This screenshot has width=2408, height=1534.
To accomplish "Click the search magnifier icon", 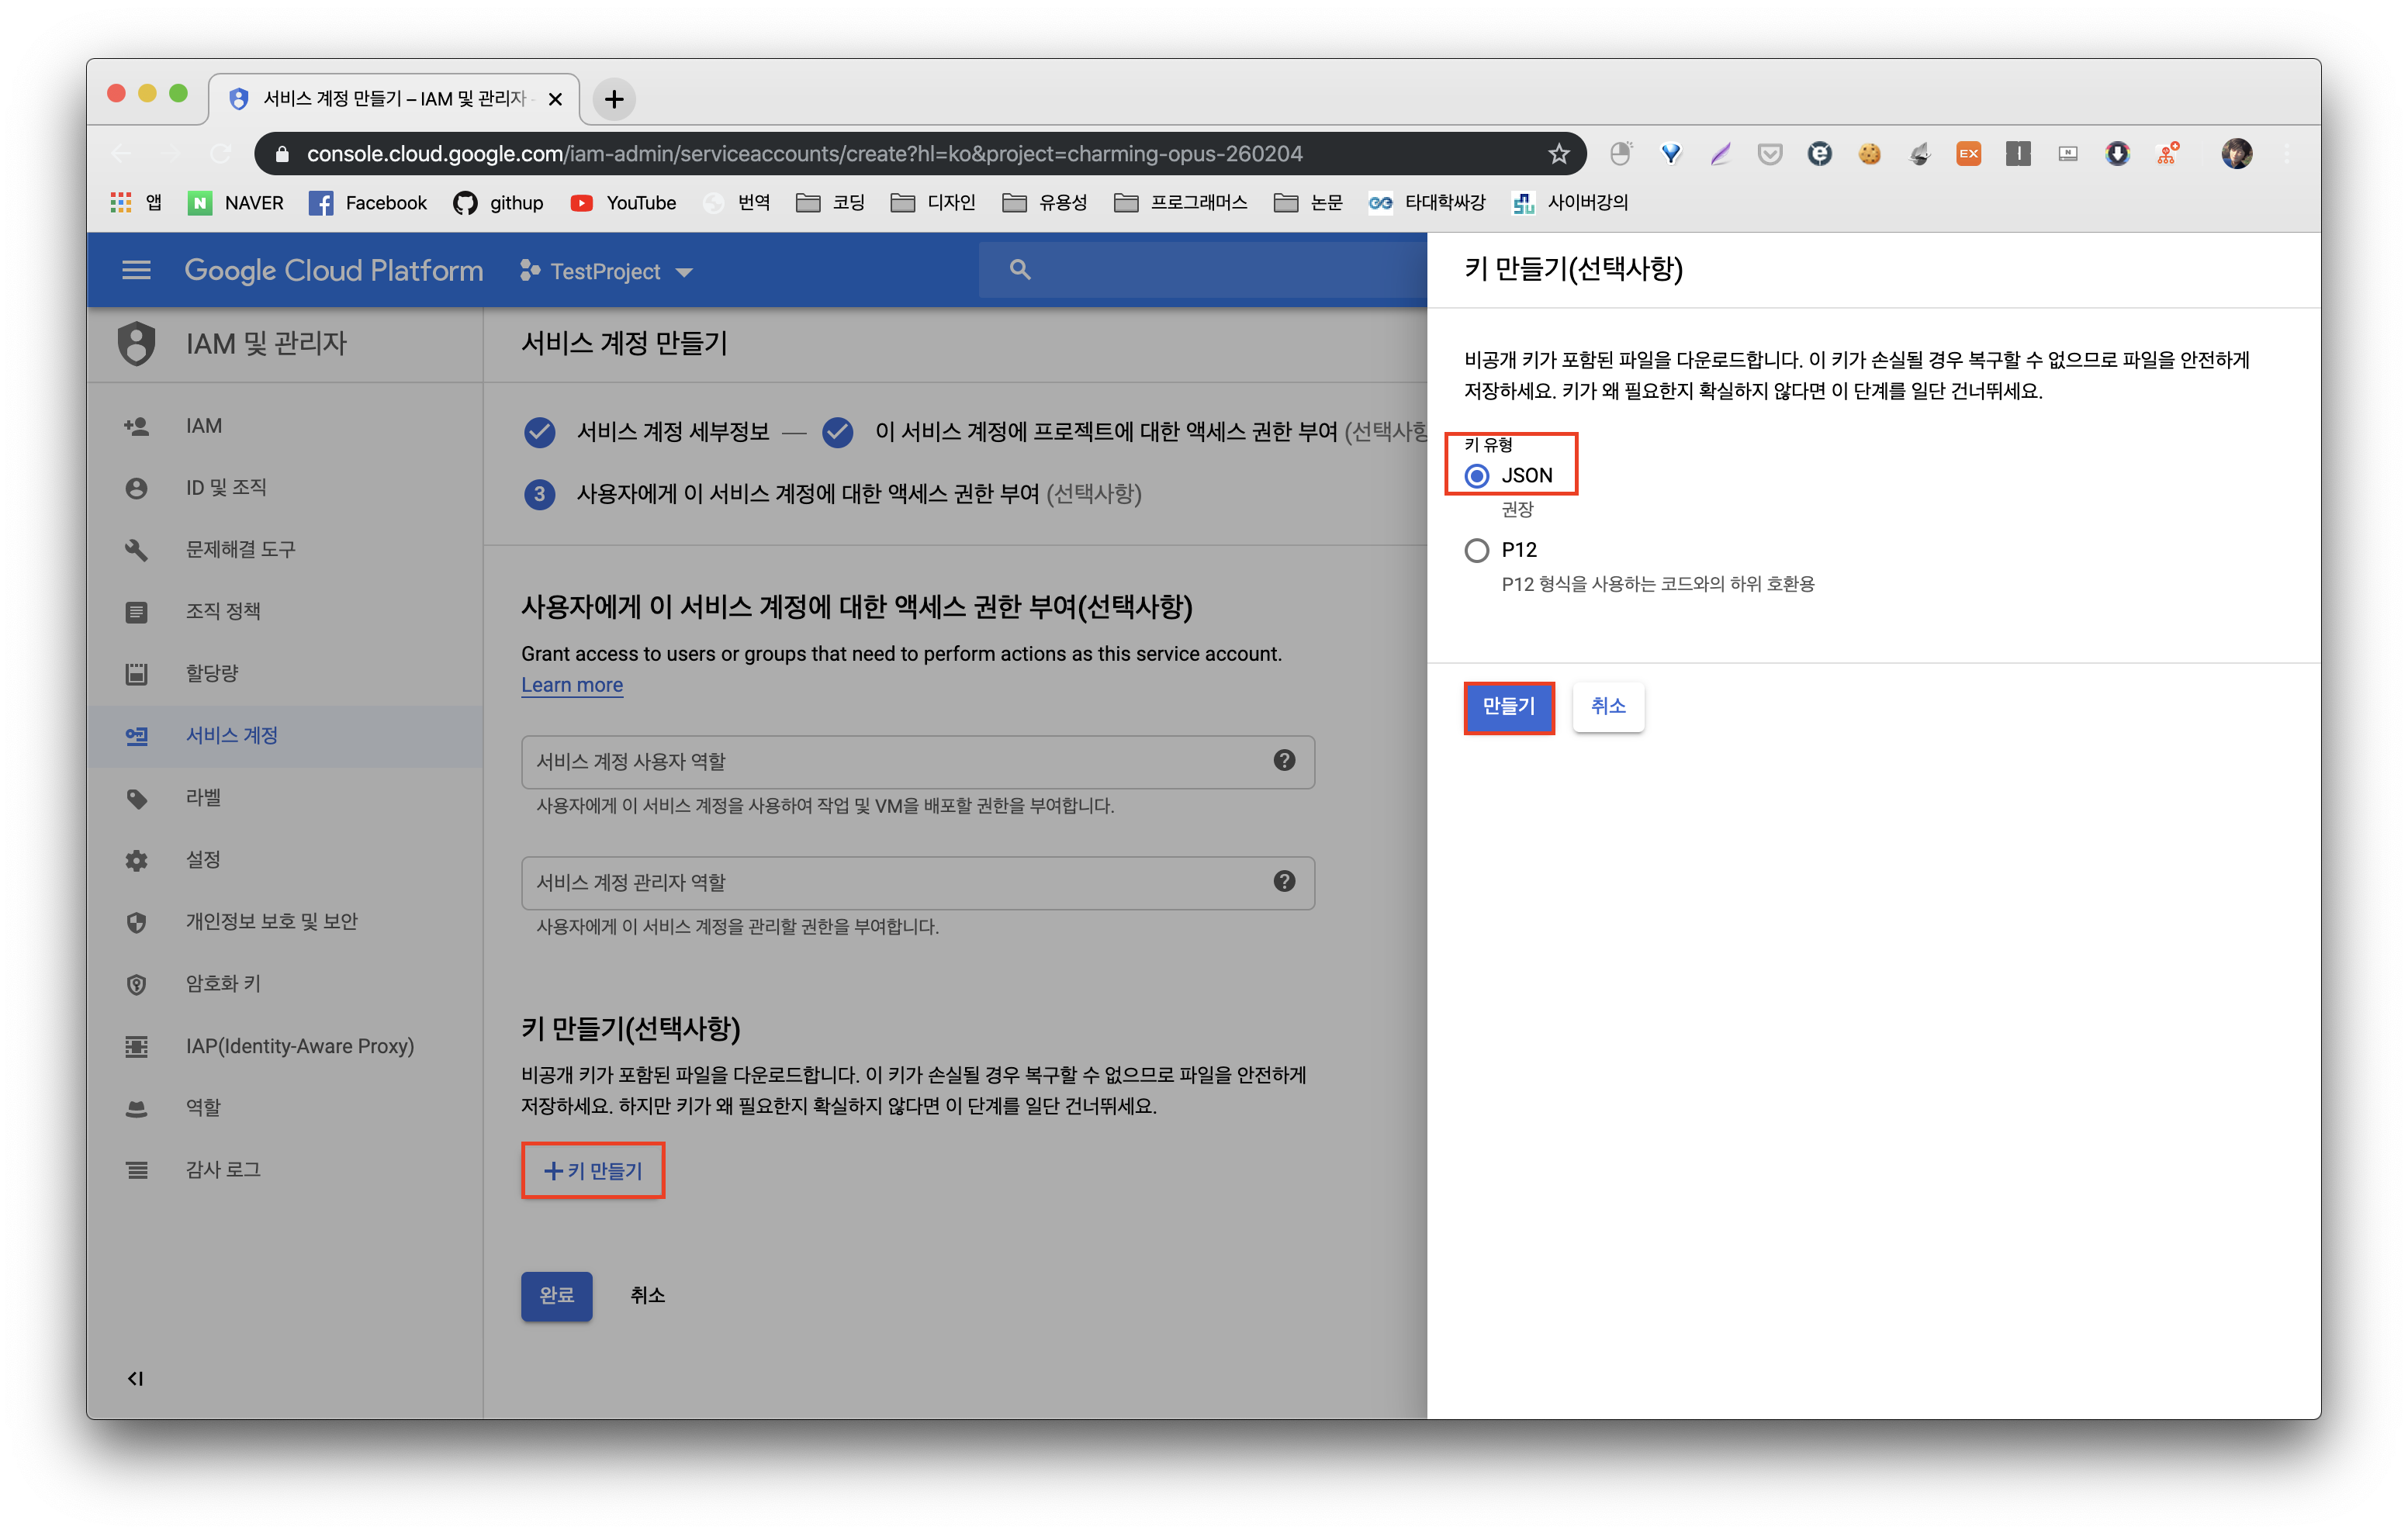I will pos(1019,269).
